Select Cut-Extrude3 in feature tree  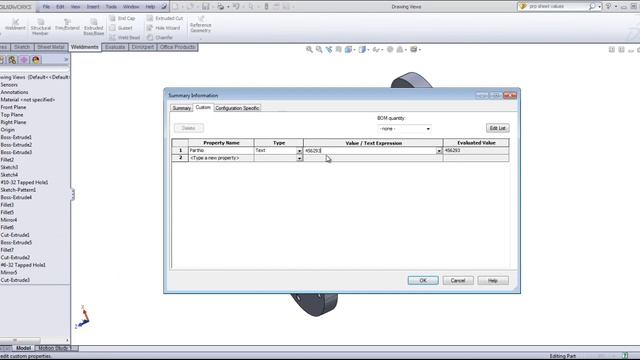(15, 280)
